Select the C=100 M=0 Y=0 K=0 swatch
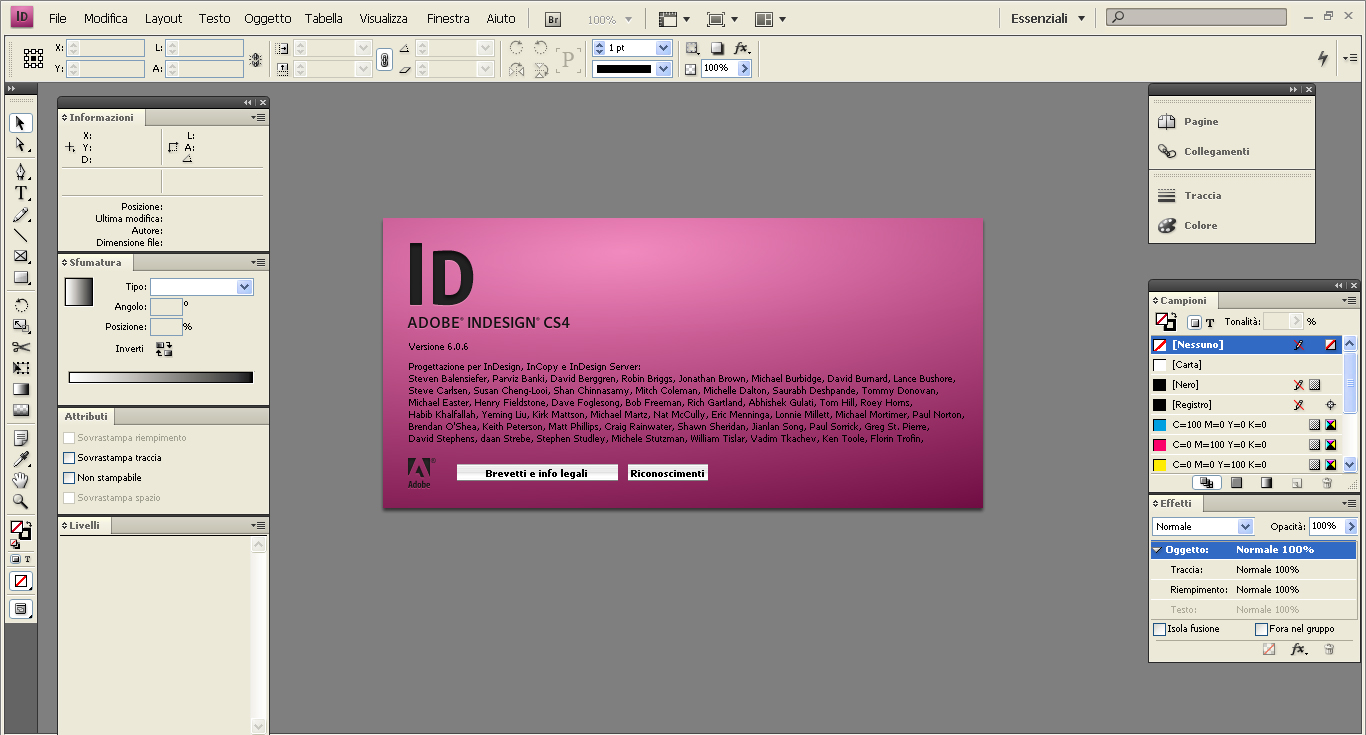The width and height of the screenshot is (1366, 735). coord(1247,425)
